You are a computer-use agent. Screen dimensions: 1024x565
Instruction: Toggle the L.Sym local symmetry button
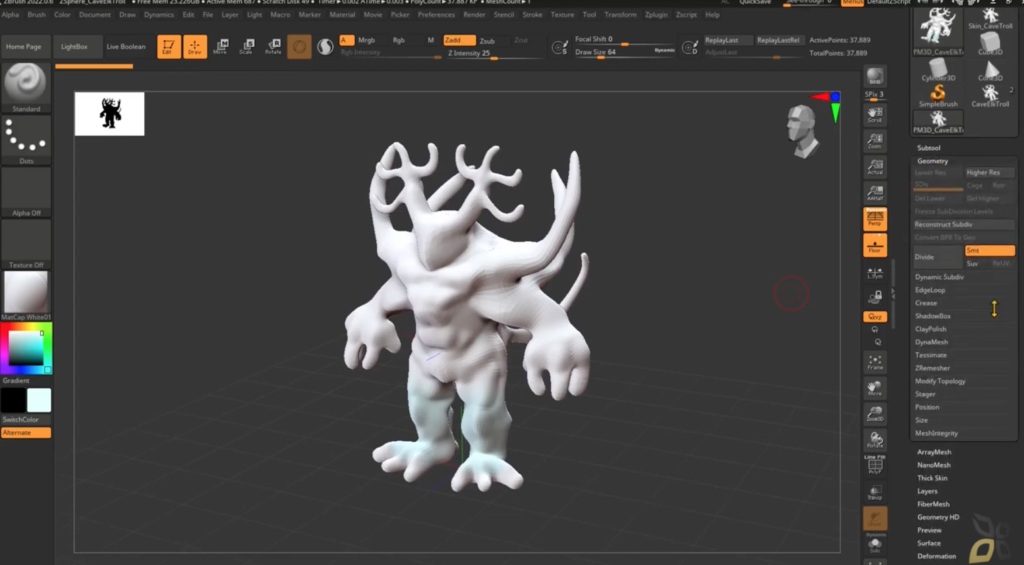pos(874,273)
